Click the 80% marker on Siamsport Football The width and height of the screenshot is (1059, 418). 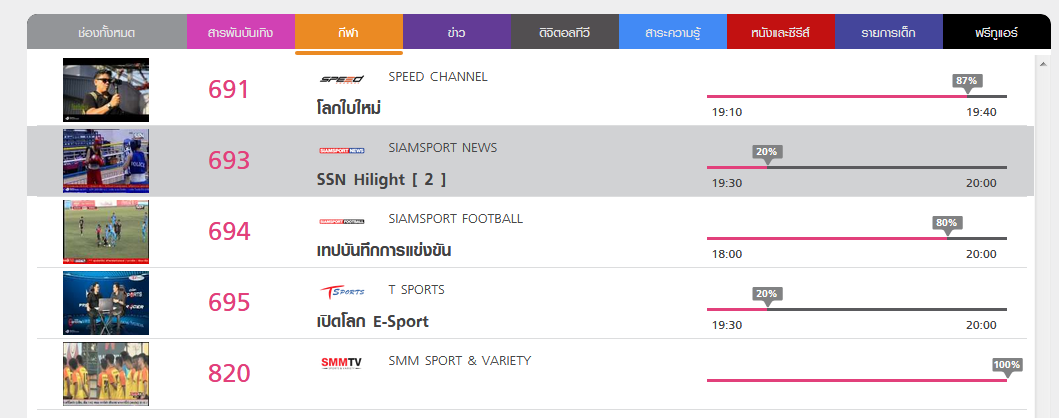point(946,223)
